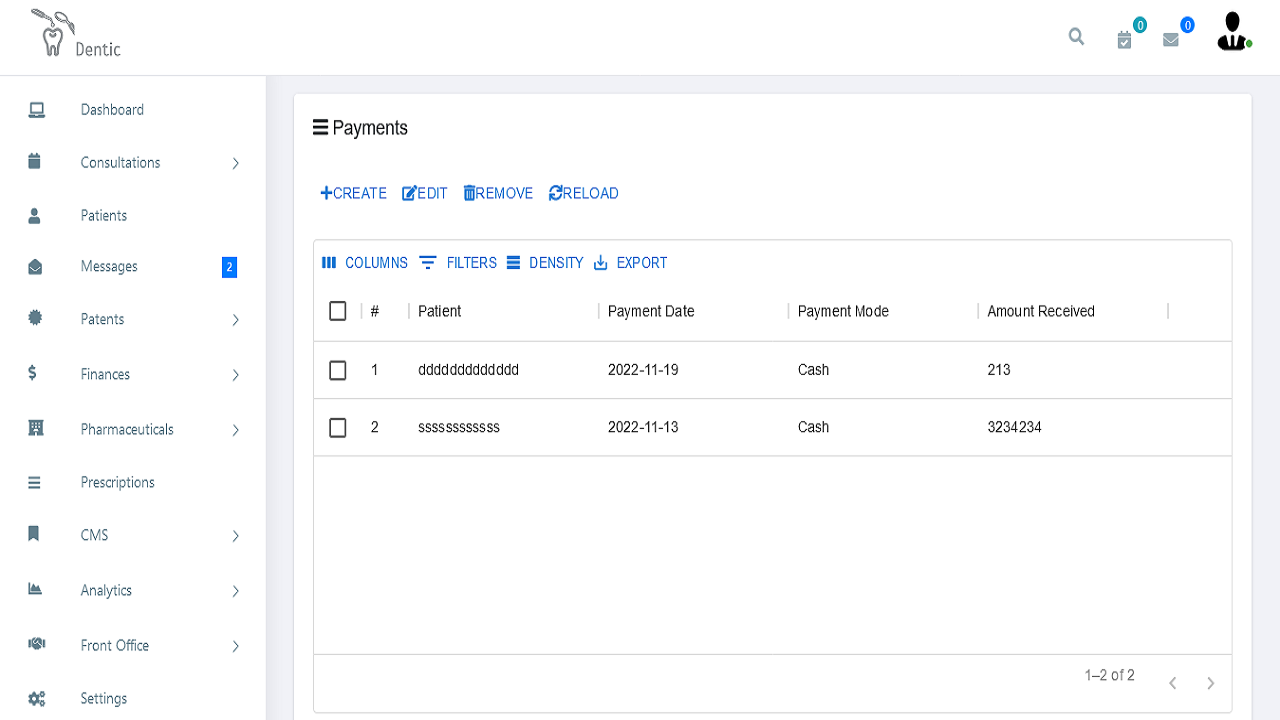Image resolution: width=1280 pixels, height=720 pixels.
Task: Click the Export download icon
Action: point(601,263)
